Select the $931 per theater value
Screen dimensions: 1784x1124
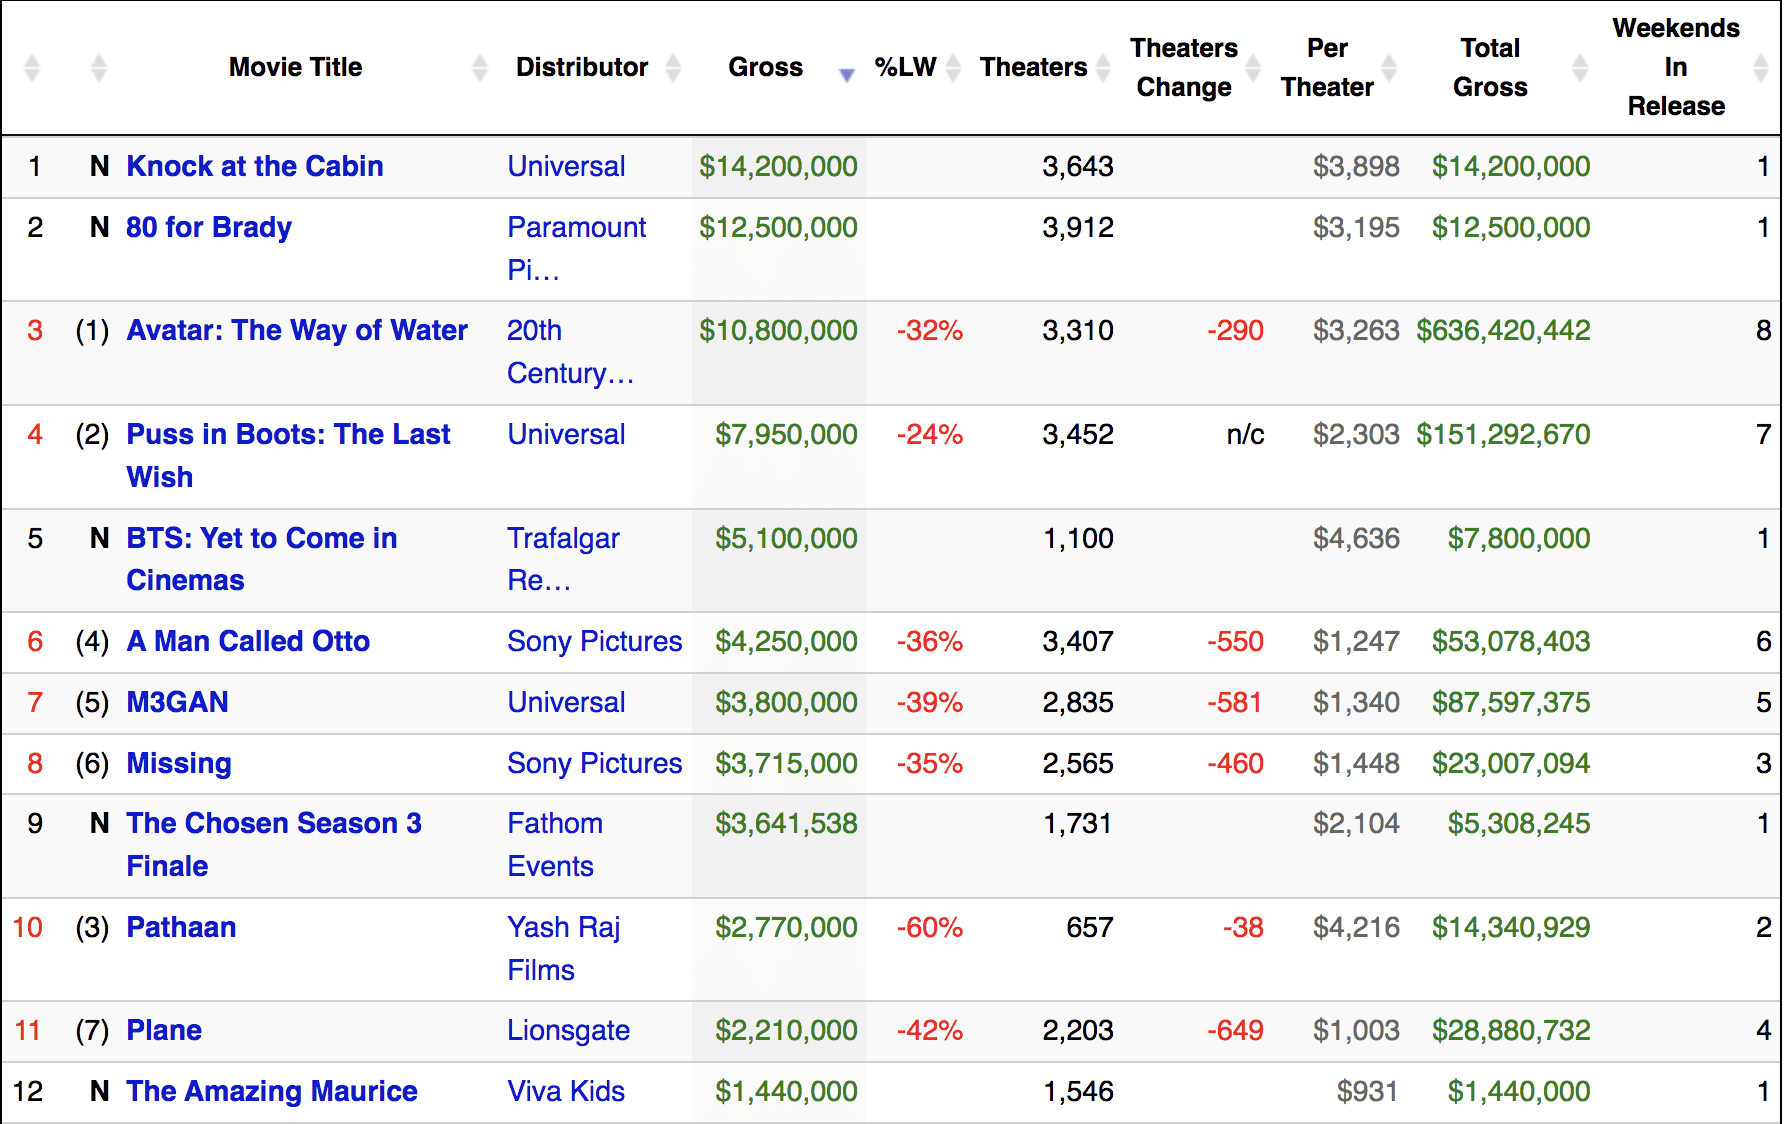tap(1368, 1091)
